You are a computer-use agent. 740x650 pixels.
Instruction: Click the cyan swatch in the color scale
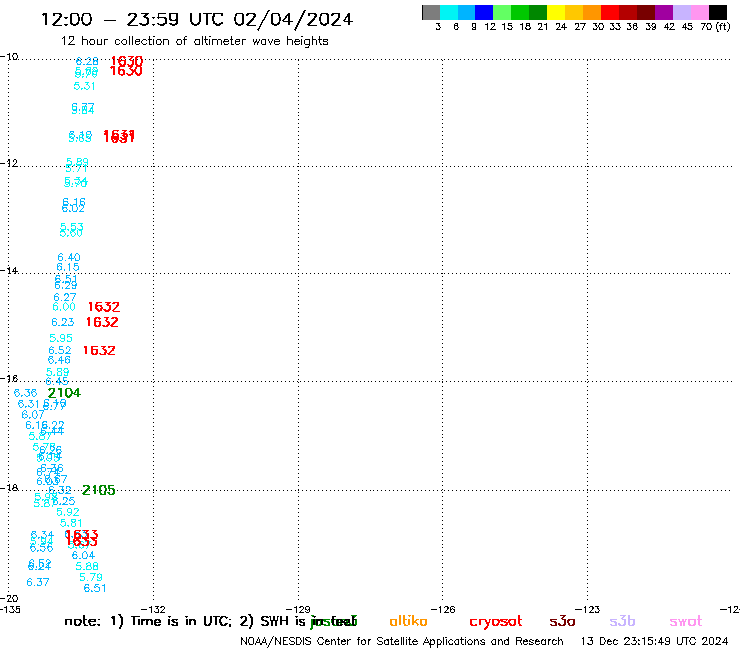449,12
